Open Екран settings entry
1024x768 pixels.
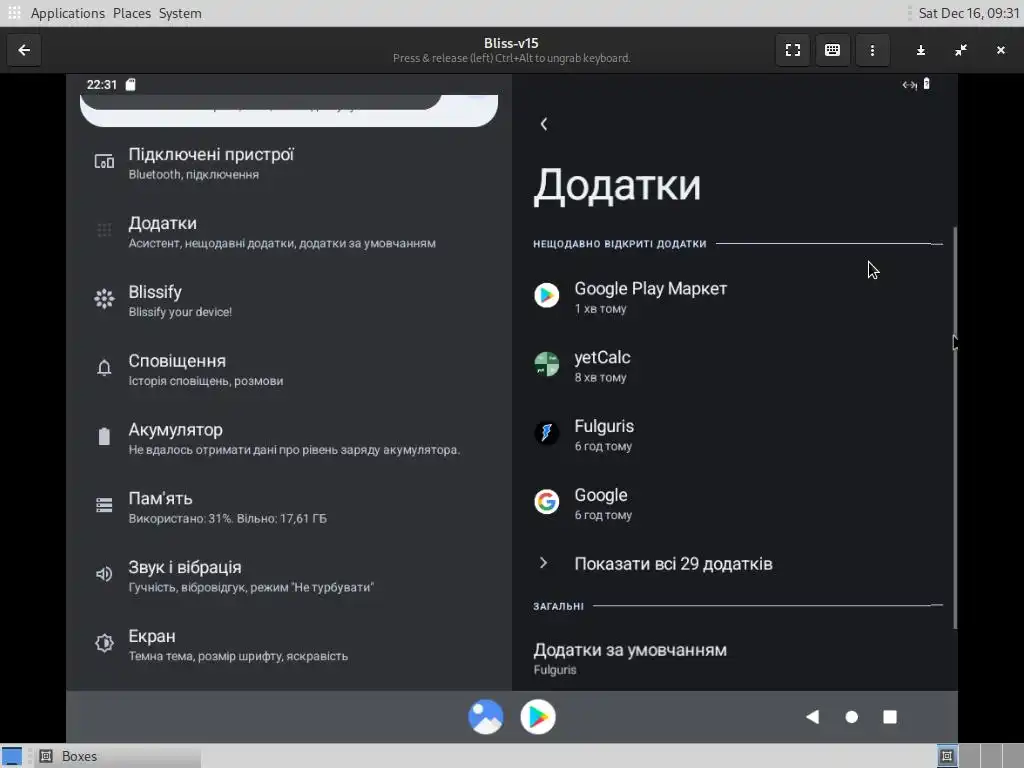point(289,645)
